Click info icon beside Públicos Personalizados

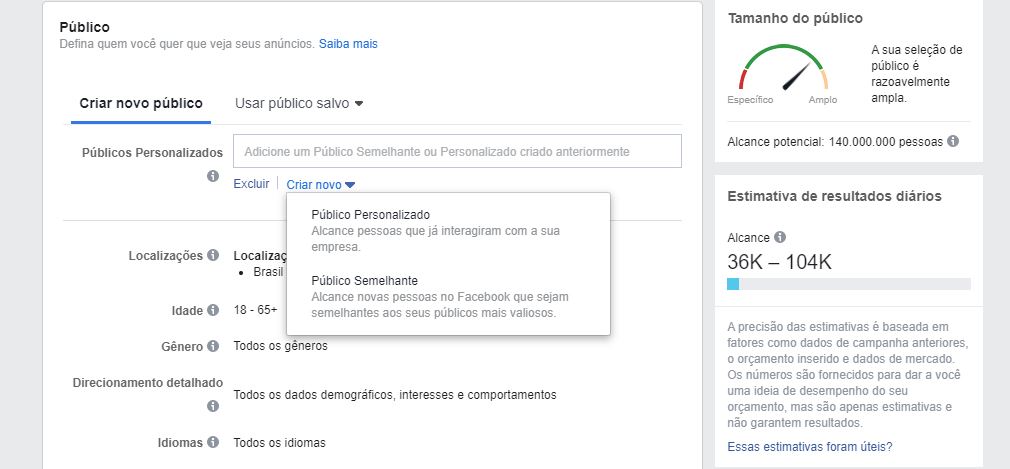212,176
